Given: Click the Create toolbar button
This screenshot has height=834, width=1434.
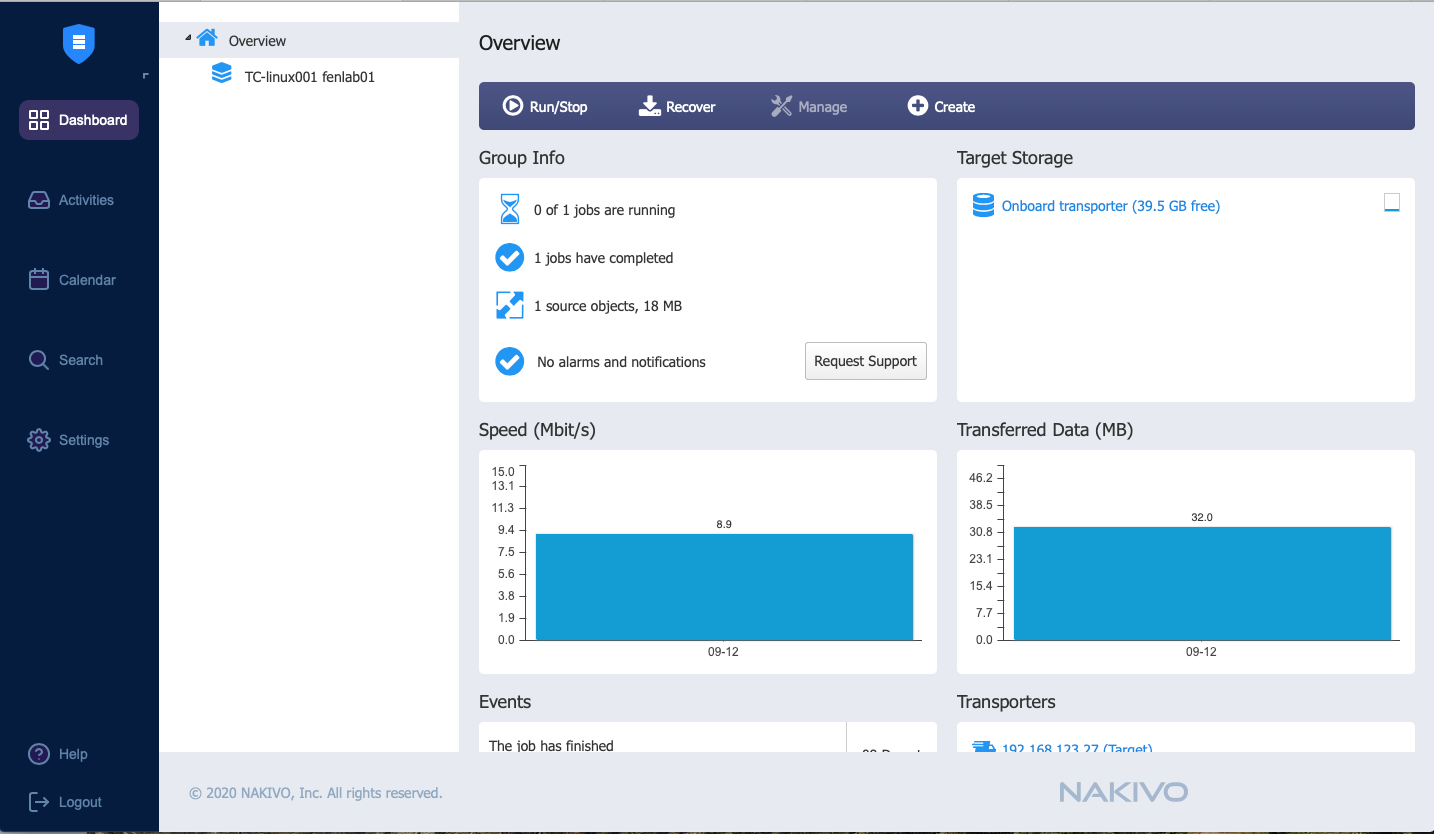Looking at the screenshot, I should (941, 107).
